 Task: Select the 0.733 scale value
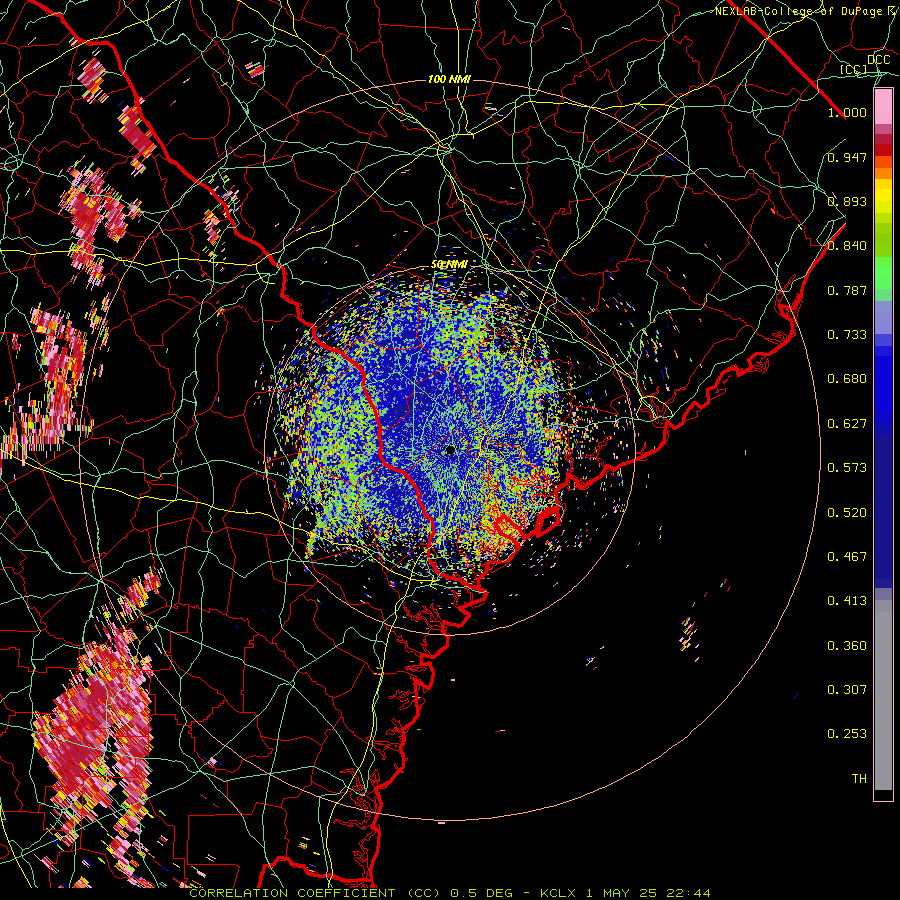coord(847,335)
